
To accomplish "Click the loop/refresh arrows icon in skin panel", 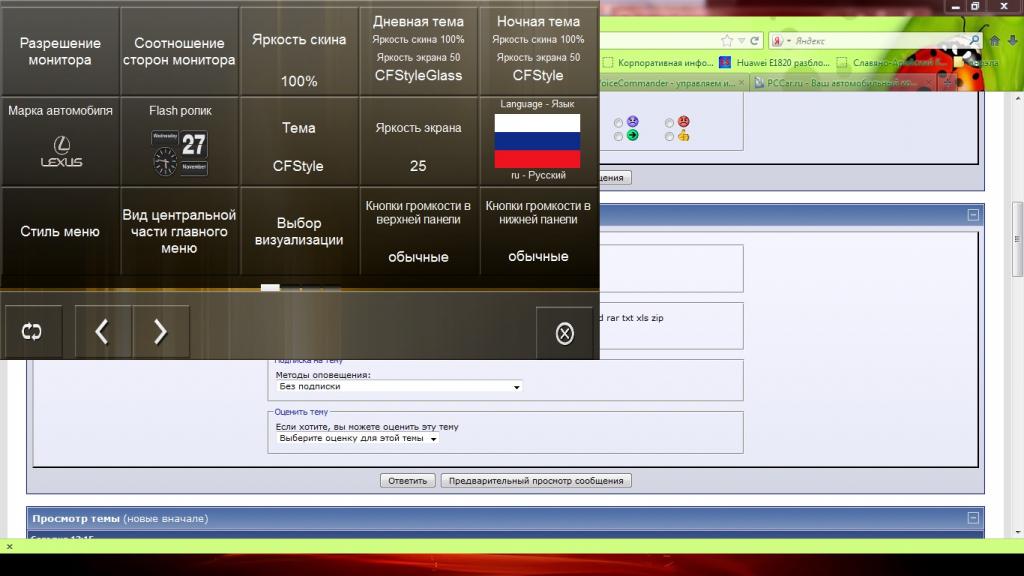I will tap(32, 332).
